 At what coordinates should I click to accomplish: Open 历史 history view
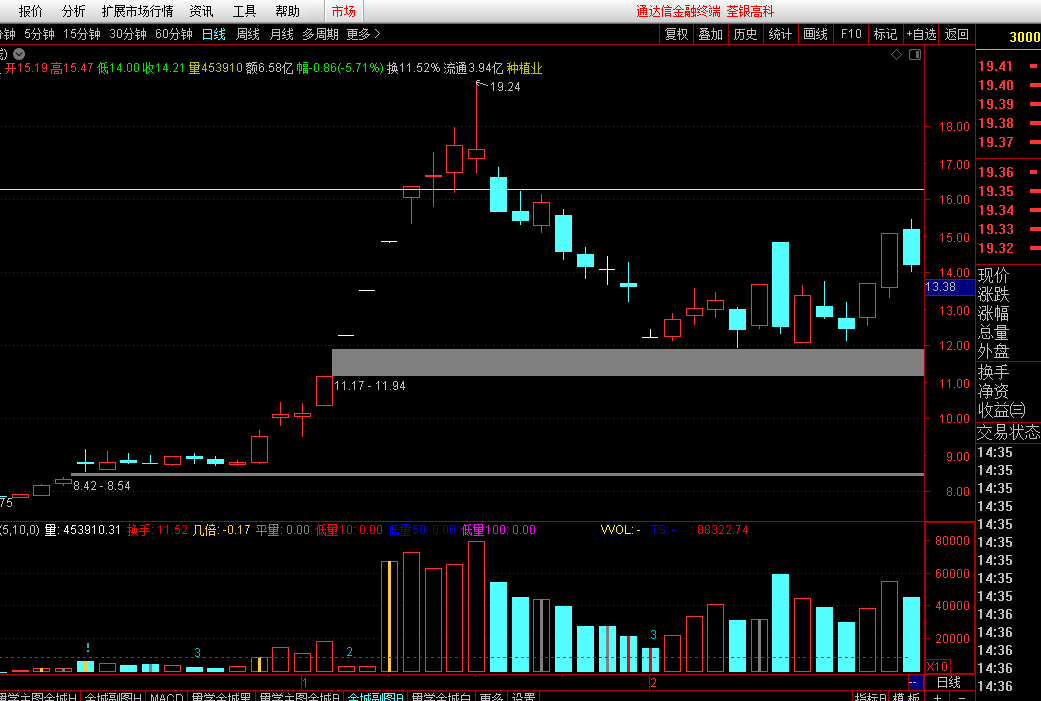pos(745,34)
